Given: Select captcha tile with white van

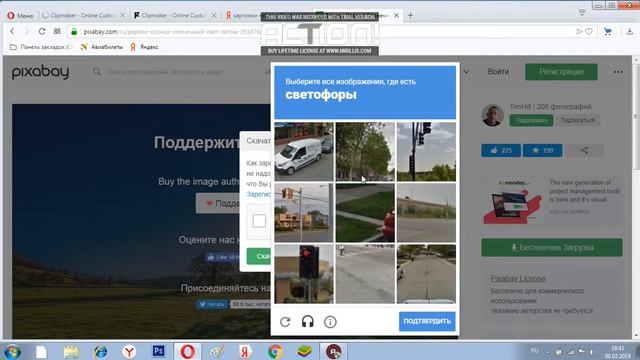Looking at the screenshot, I should coord(304,151).
